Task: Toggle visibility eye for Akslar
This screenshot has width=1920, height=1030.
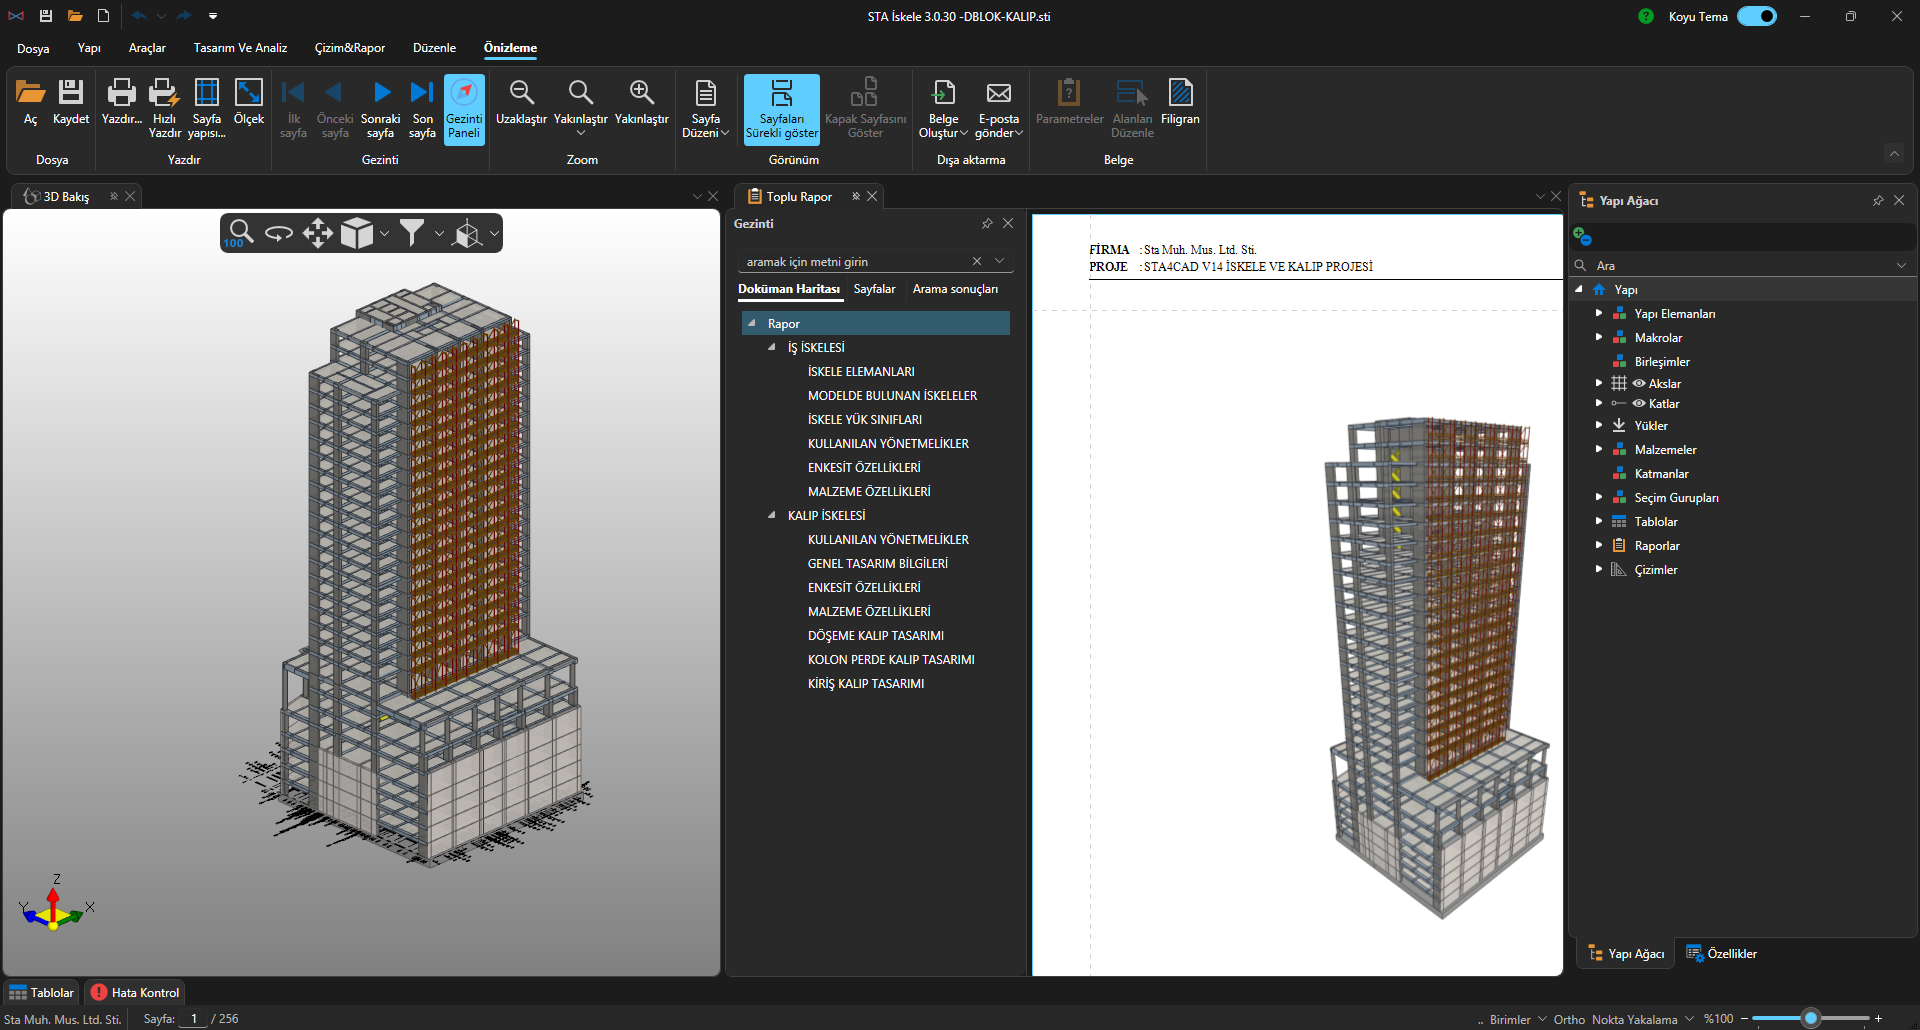Action: click(1639, 384)
